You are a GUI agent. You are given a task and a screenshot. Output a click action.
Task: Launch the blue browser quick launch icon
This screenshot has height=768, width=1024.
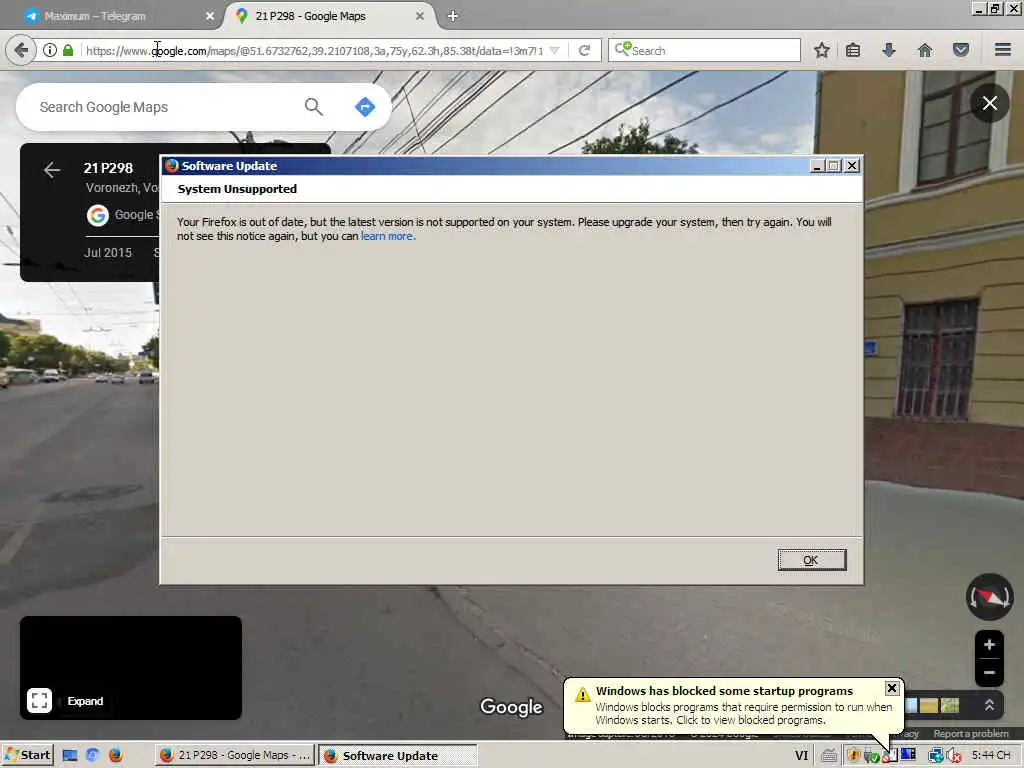[92, 756]
